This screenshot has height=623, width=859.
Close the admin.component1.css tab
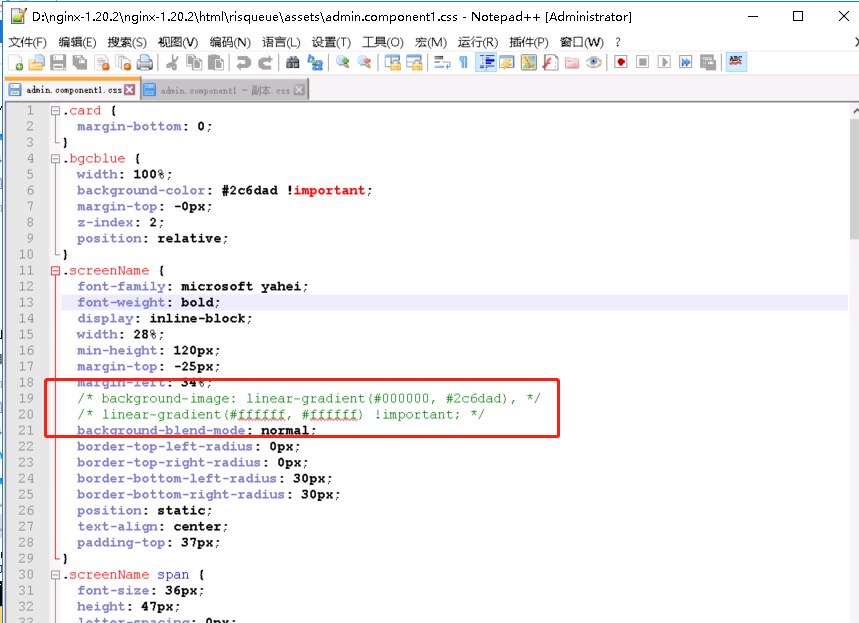130,90
